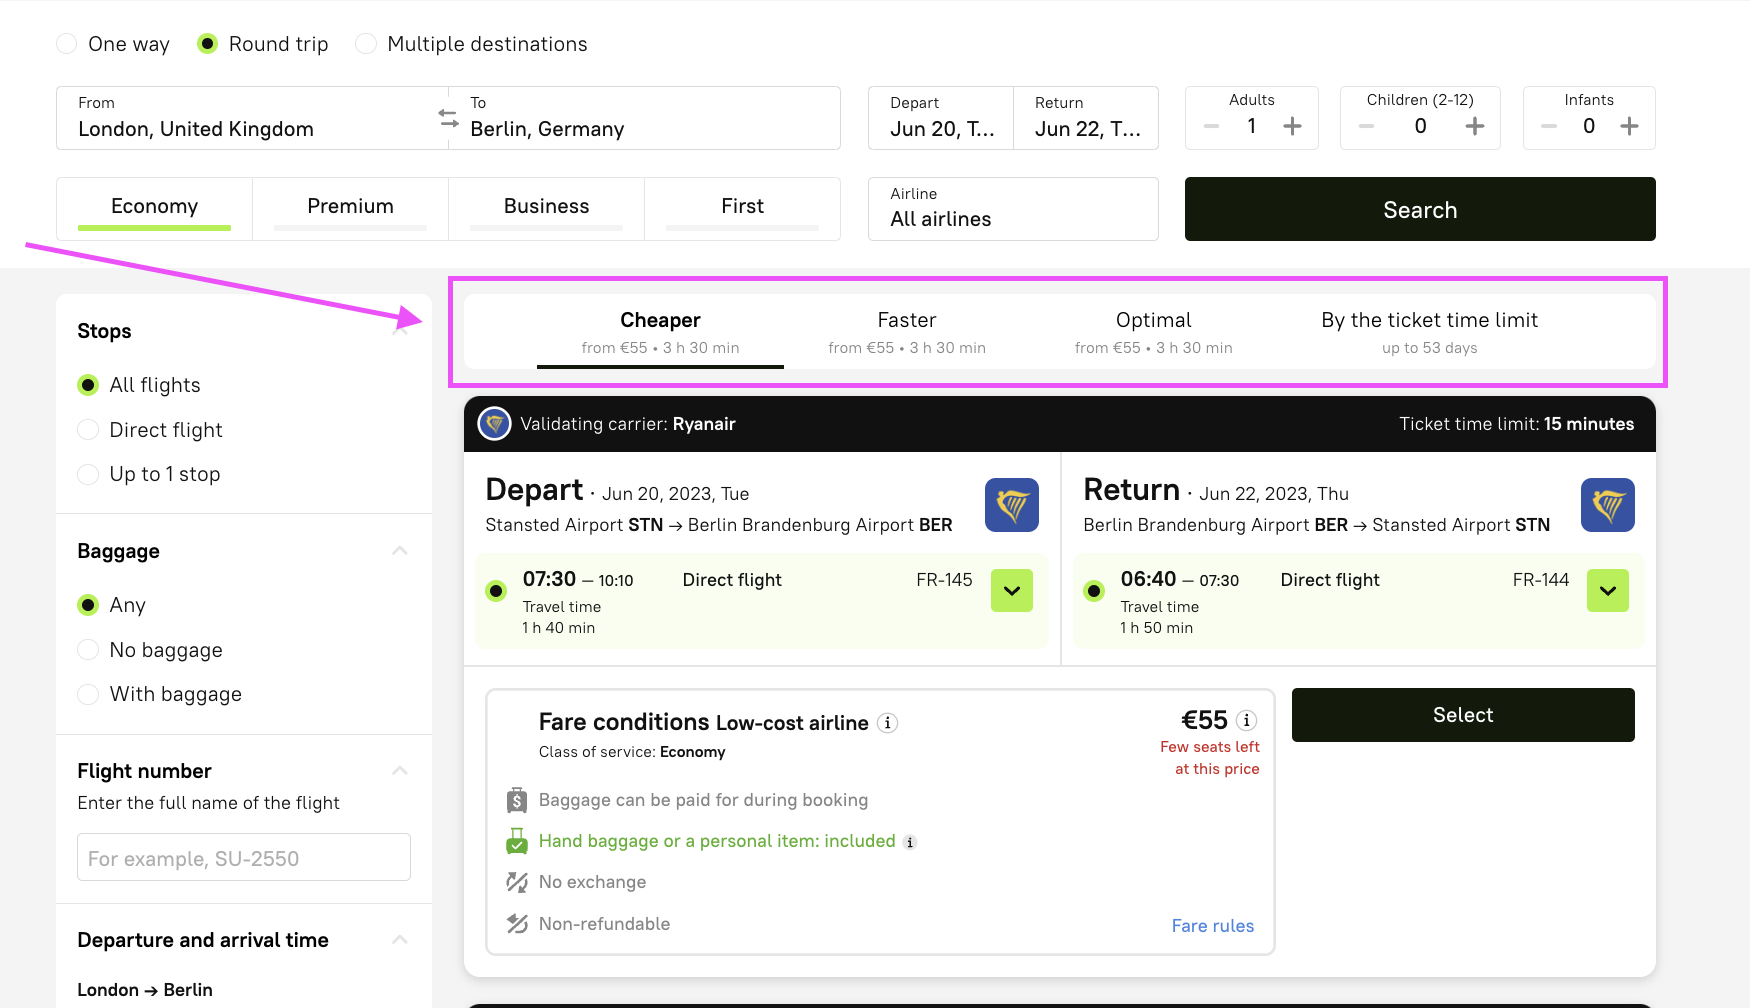
Task: Click the Ryanair logo in Return section
Action: pos(1607,505)
